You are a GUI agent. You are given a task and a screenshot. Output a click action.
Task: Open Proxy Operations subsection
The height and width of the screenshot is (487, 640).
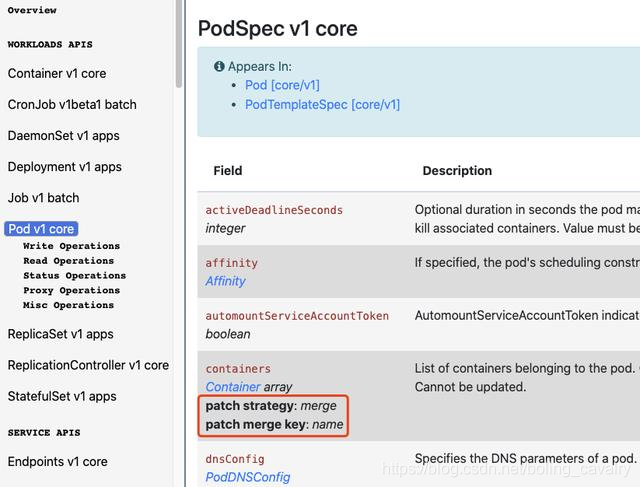pos(71,290)
